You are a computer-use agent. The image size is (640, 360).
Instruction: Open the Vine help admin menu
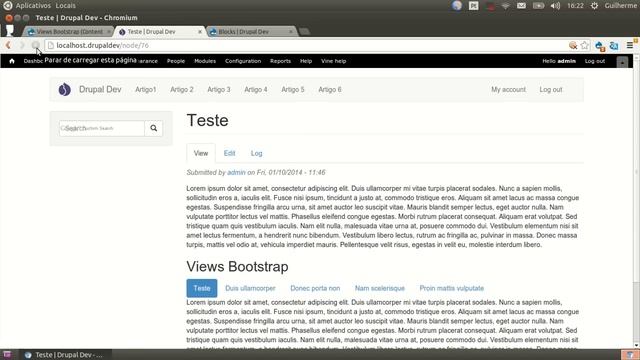pyautogui.click(x=333, y=61)
